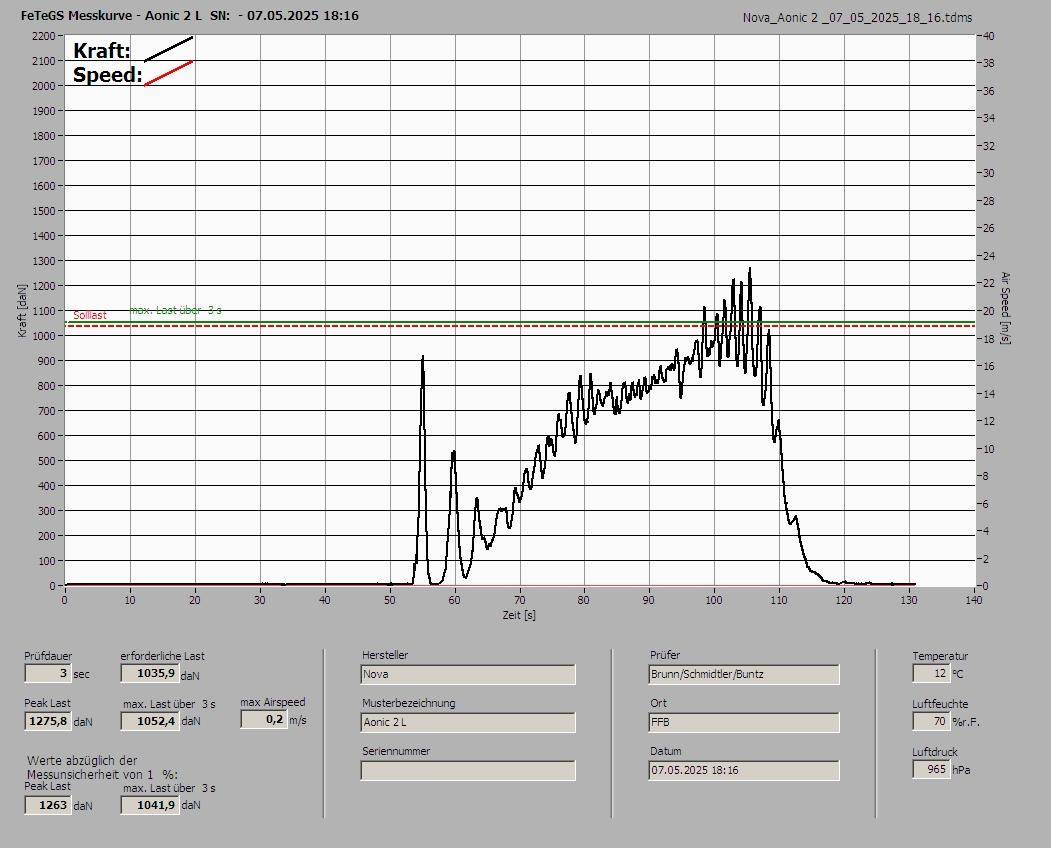The image size is (1051, 848).
Task: Select corrected max. Last value 1041,9
Action: (149, 805)
